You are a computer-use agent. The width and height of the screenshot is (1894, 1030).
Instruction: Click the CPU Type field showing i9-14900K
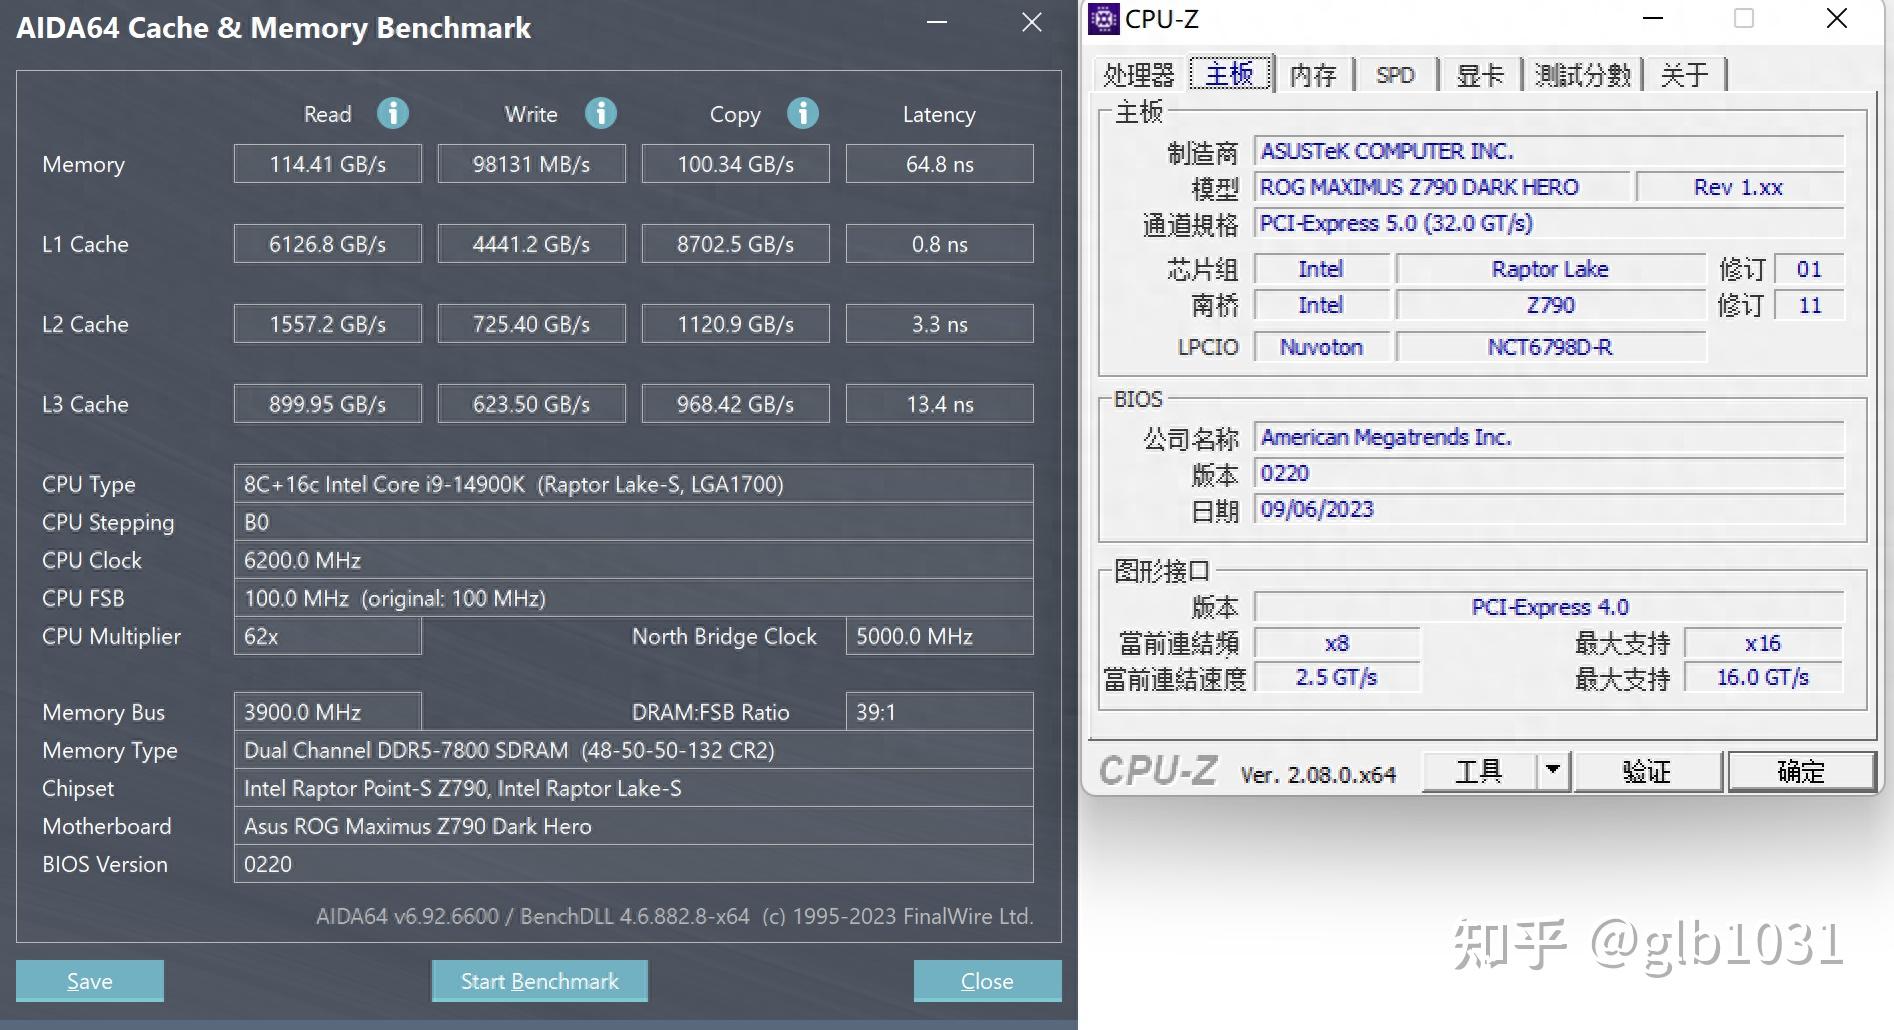click(x=634, y=484)
